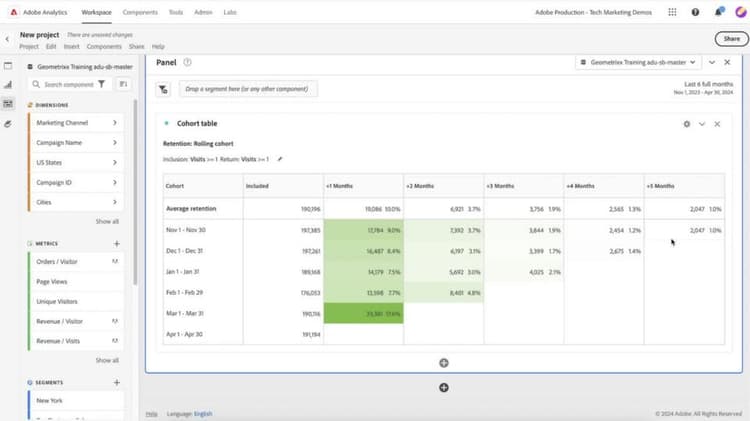Expand Cities dimension chevron
750x421 pixels.
tap(115, 202)
